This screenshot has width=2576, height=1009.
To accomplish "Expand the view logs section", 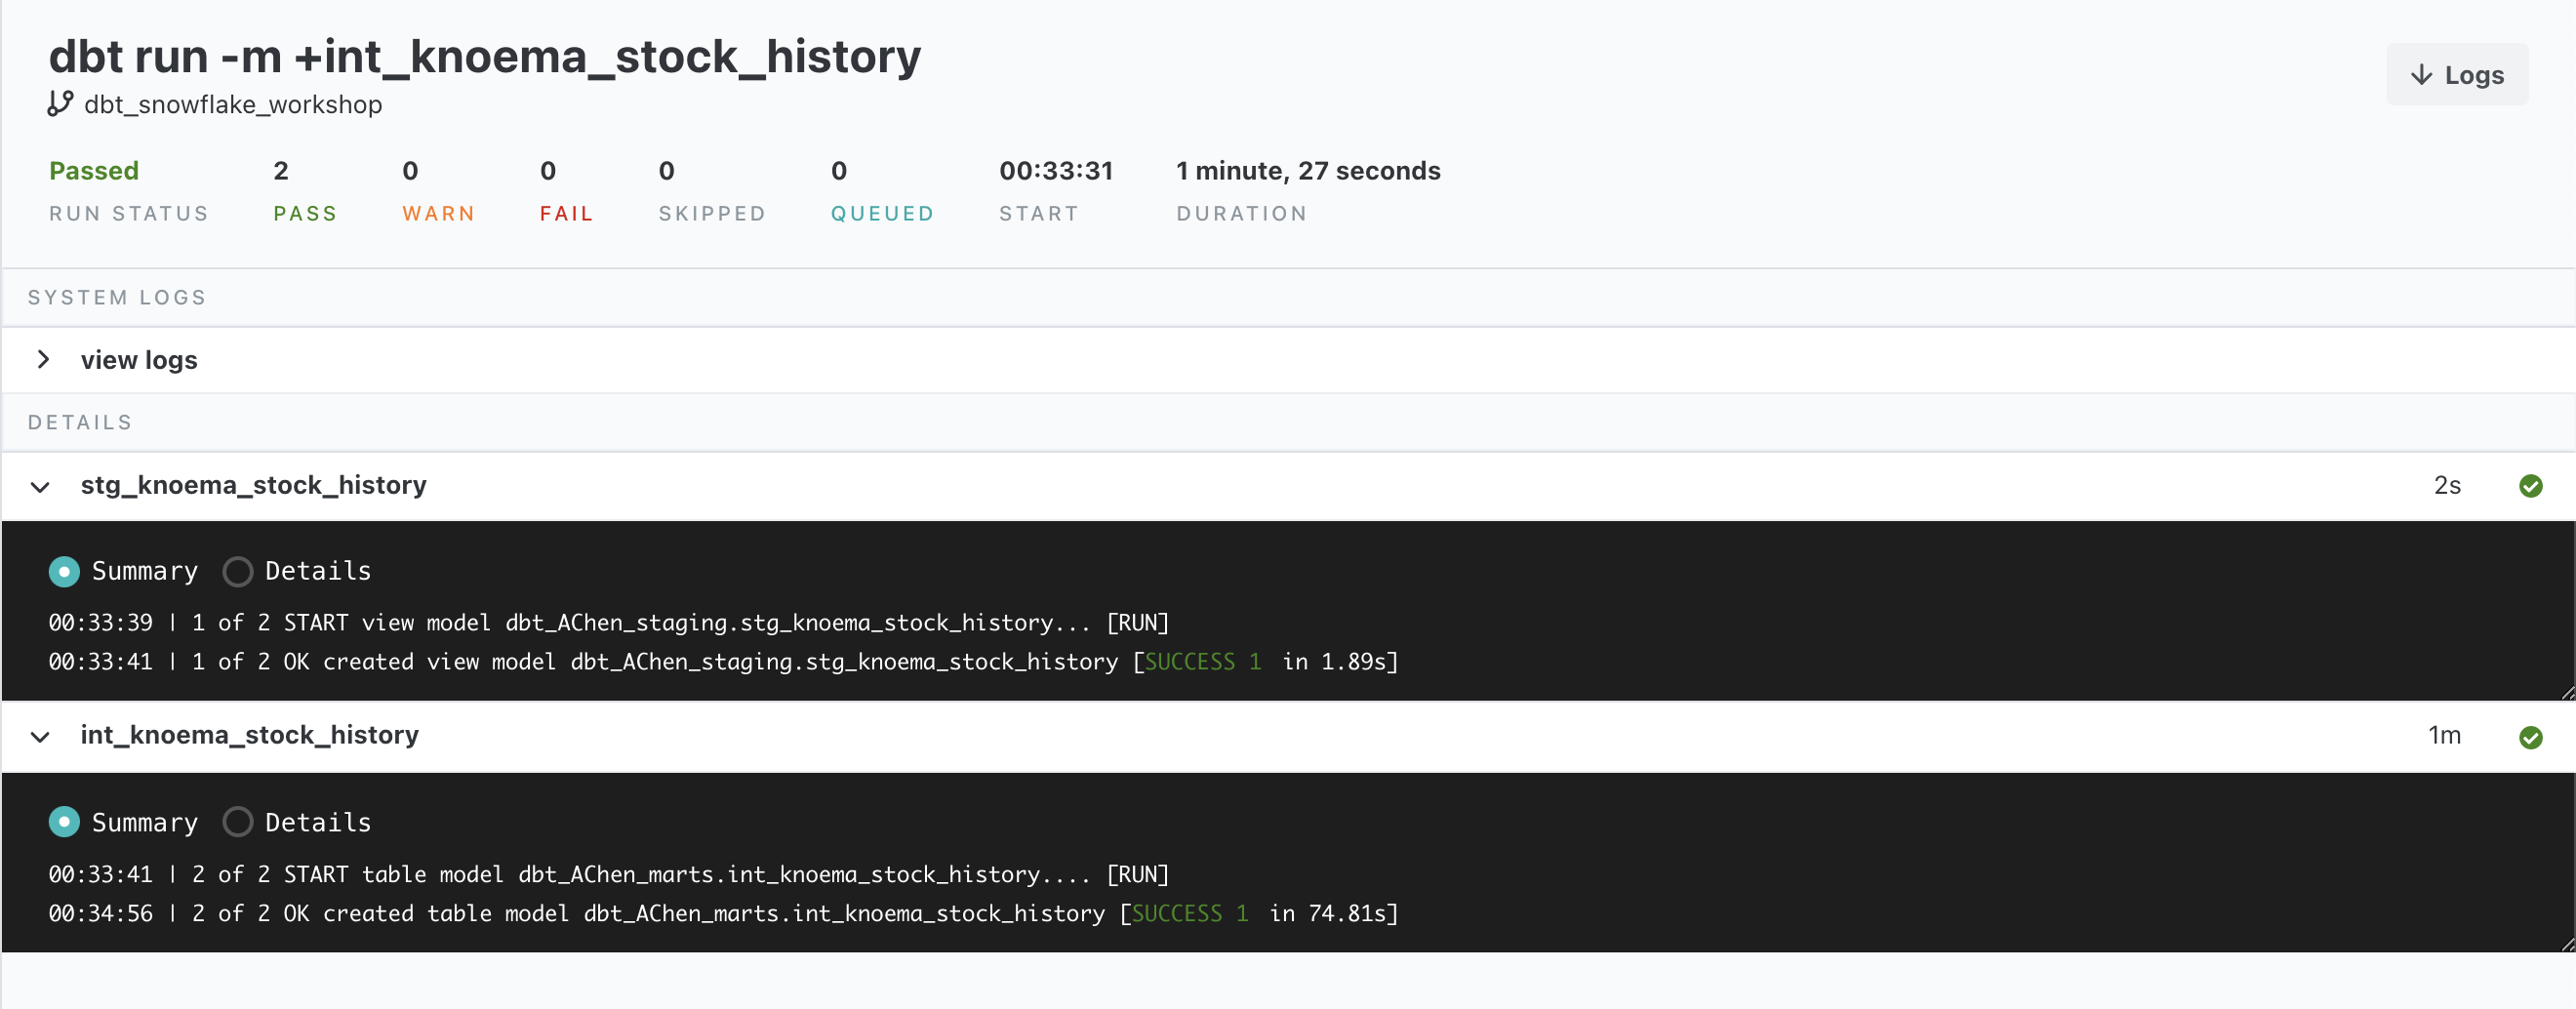I will [43, 360].
